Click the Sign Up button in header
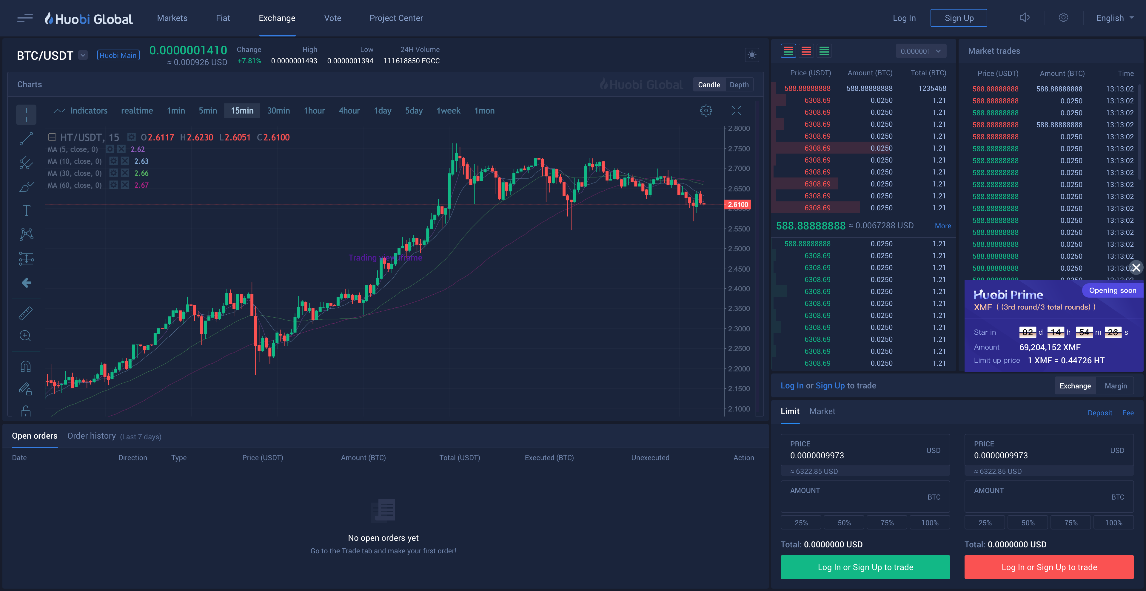The height and width of the screenshot is (591, 1146). [x=958, y=18]
